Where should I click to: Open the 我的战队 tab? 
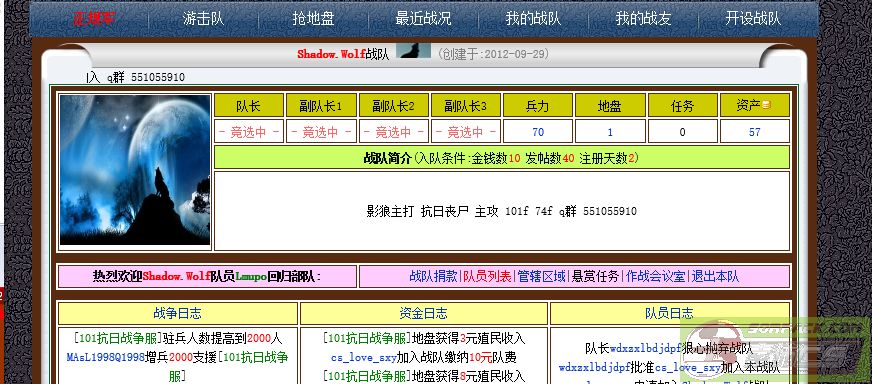(x=533, y=19)
